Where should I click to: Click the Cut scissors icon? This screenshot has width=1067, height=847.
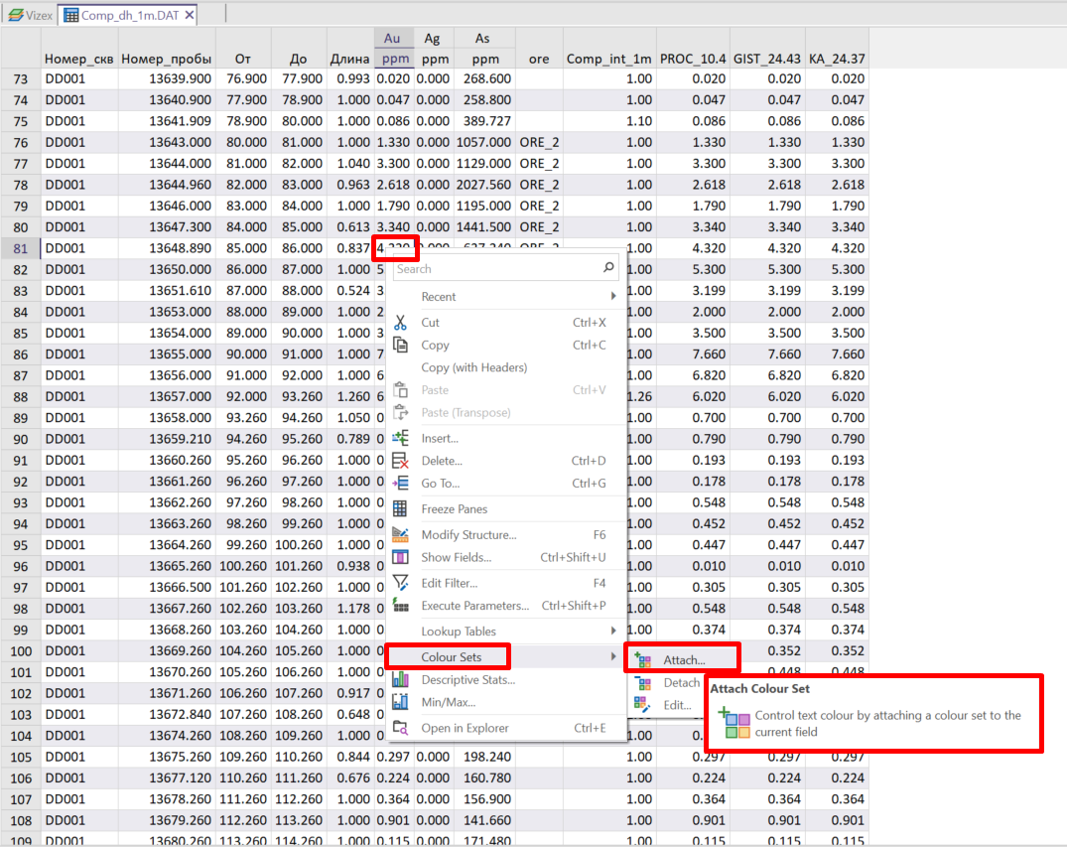pyautogui.click(x=401, y=323)
